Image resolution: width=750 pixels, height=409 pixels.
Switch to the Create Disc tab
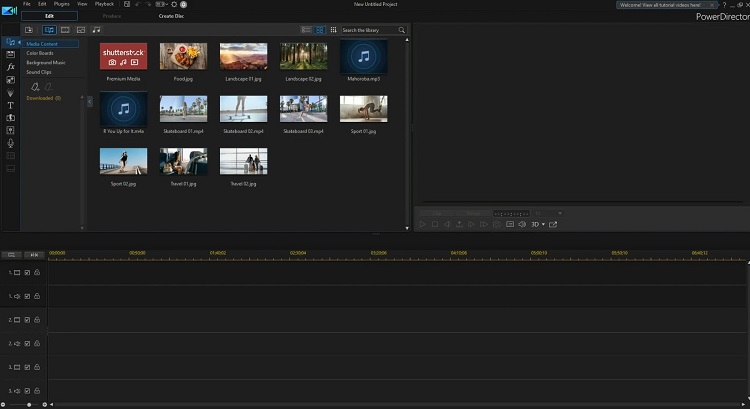(171, 17)
